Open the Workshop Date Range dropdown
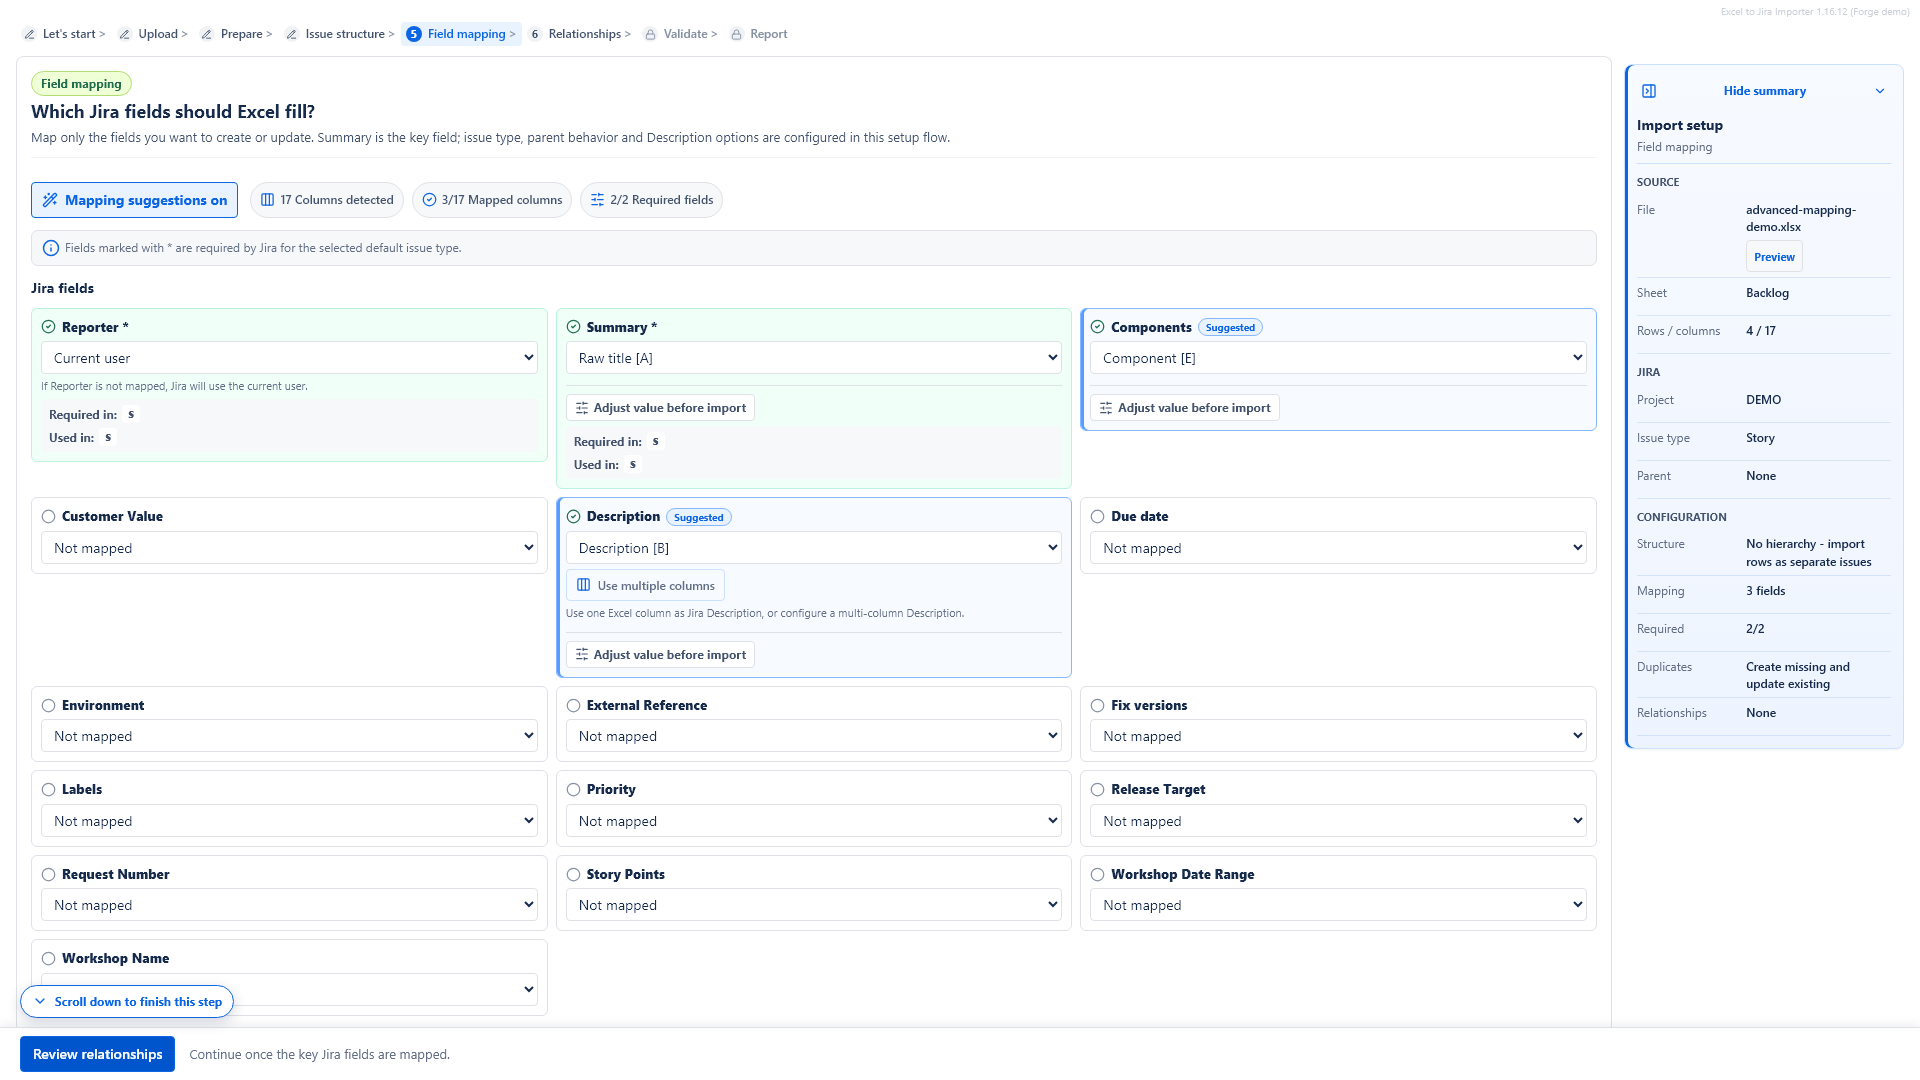The image size is (1920, 1080). [1338, 905]
